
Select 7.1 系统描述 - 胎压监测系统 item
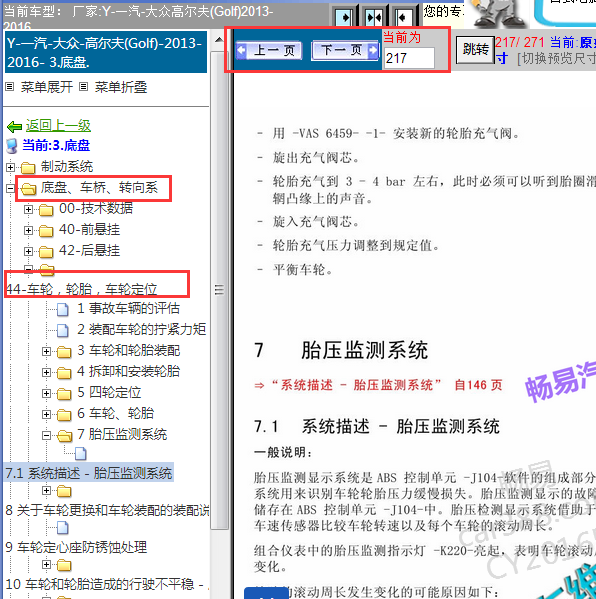[89, 473]
